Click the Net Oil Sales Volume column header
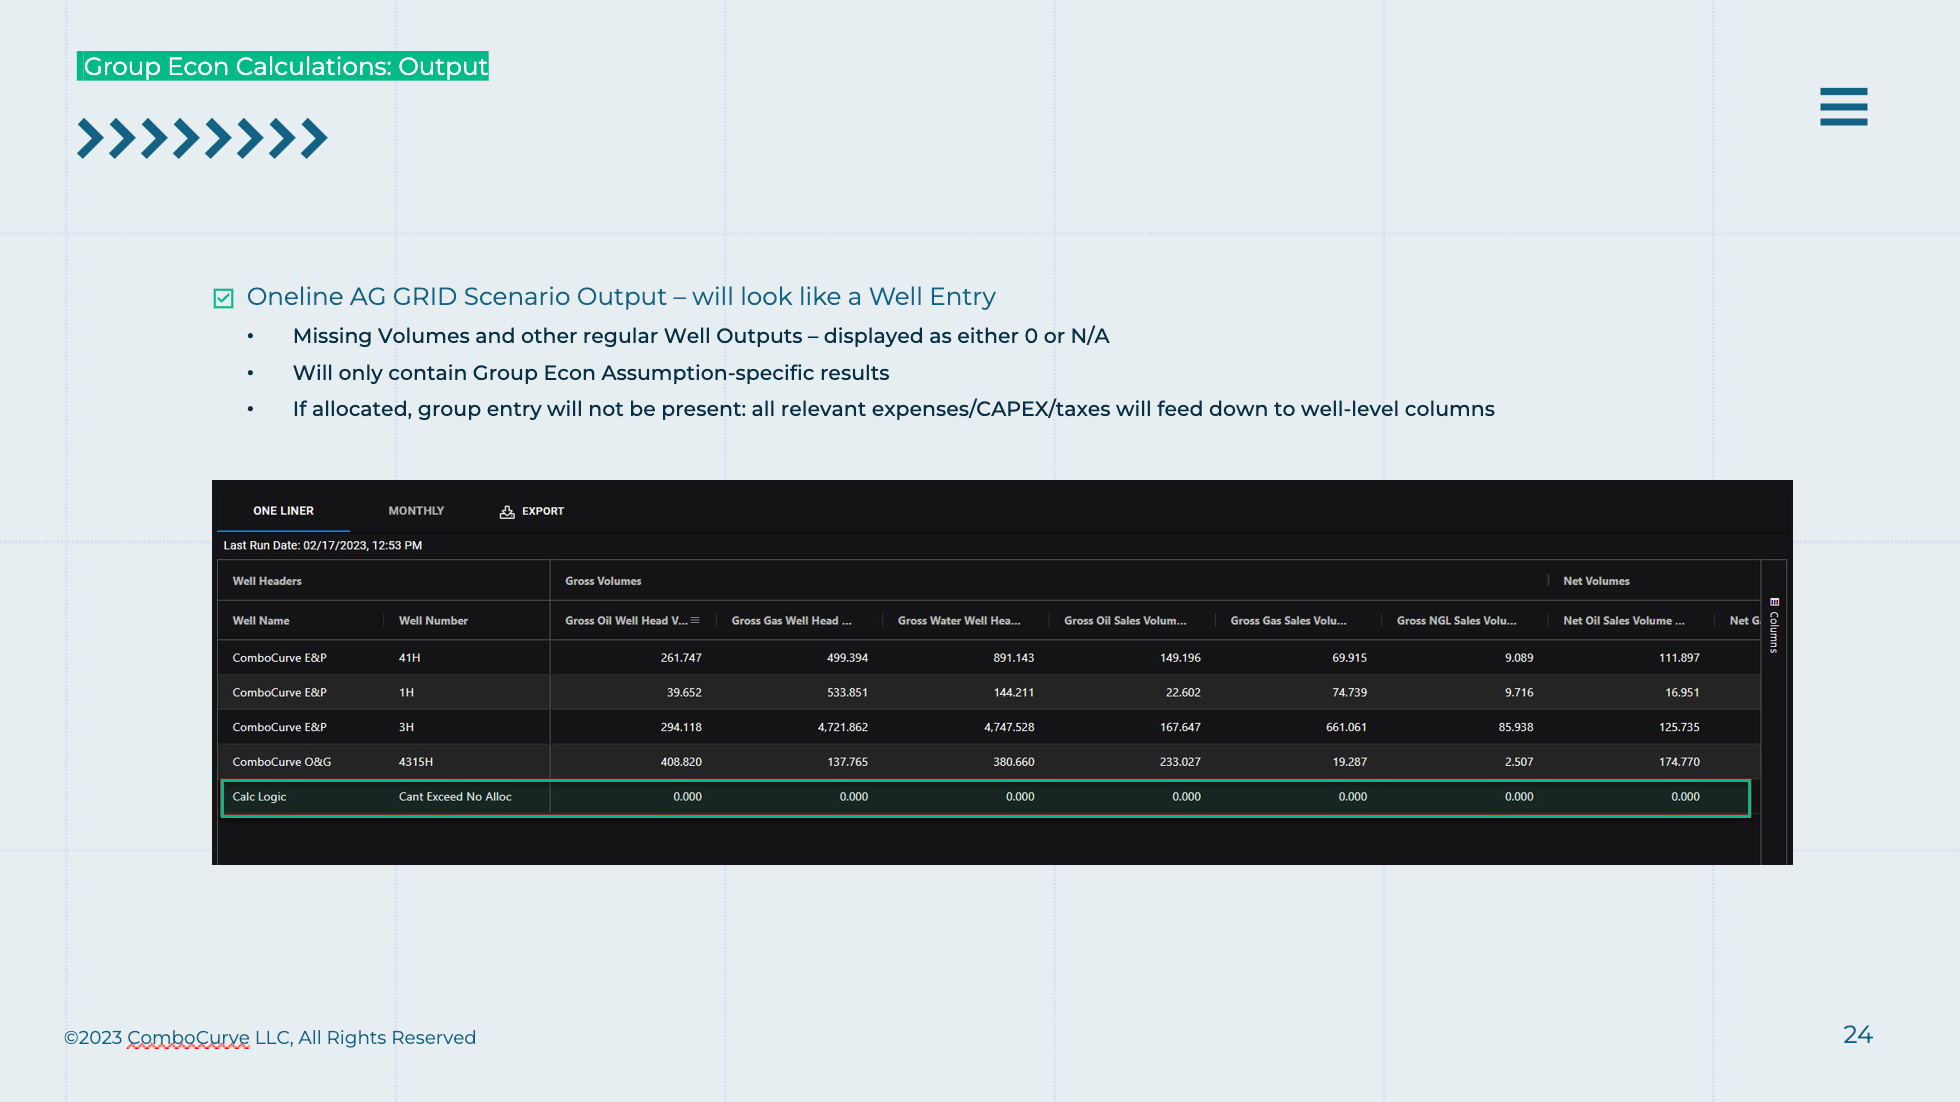1960x1102 pixels. (1623, 621)
